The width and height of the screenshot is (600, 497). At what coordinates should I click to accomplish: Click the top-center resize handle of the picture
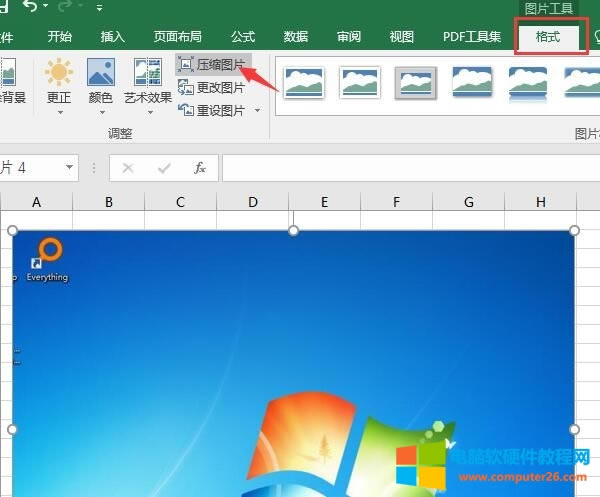pos(294,231)
